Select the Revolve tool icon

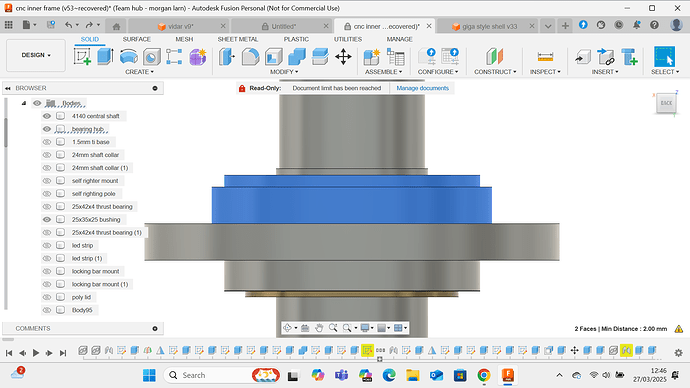pos(128,57)
